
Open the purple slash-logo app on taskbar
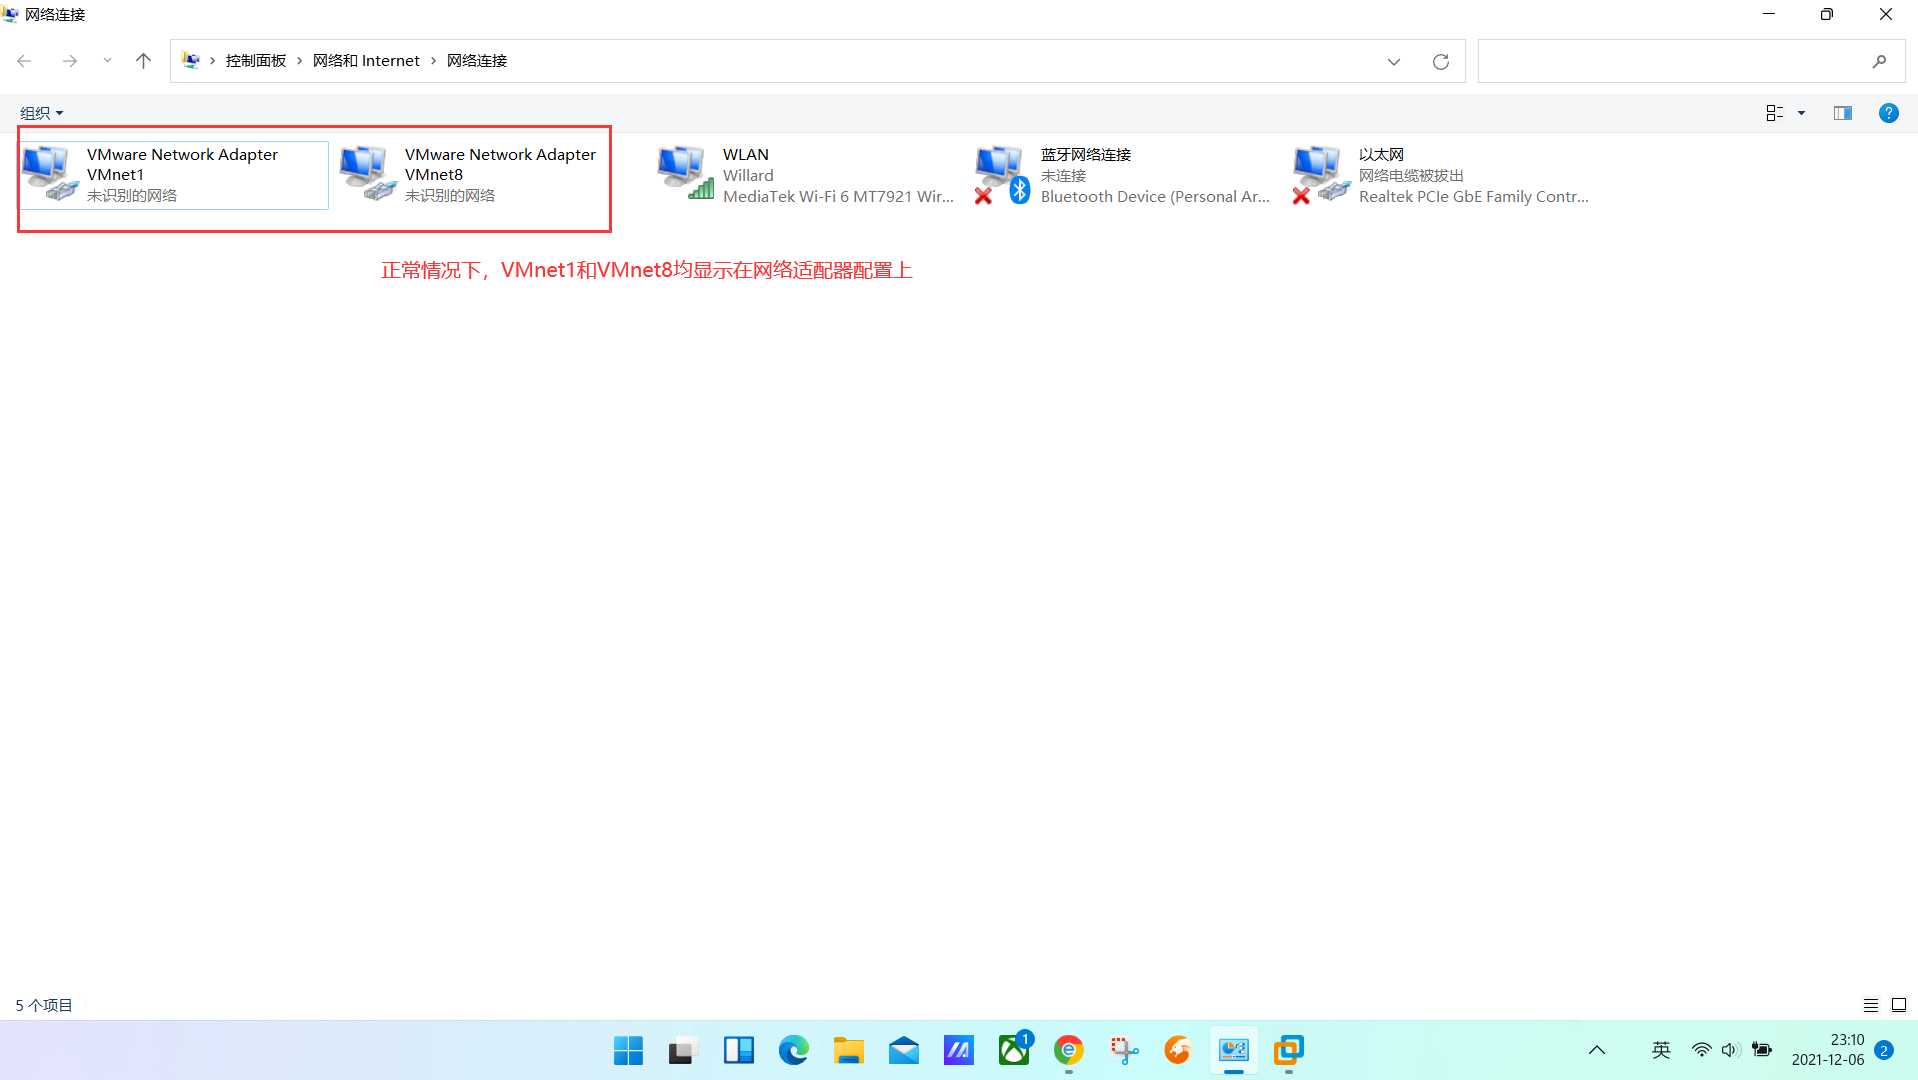click(x=959, y=1050)
